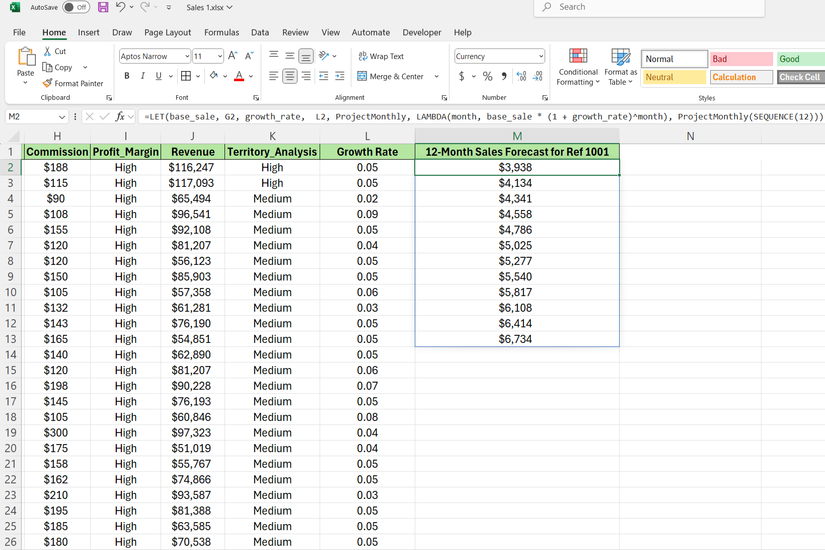The image size is (825, 550).
Task: Apply the Percent Style format
Action: pos(487,76)
